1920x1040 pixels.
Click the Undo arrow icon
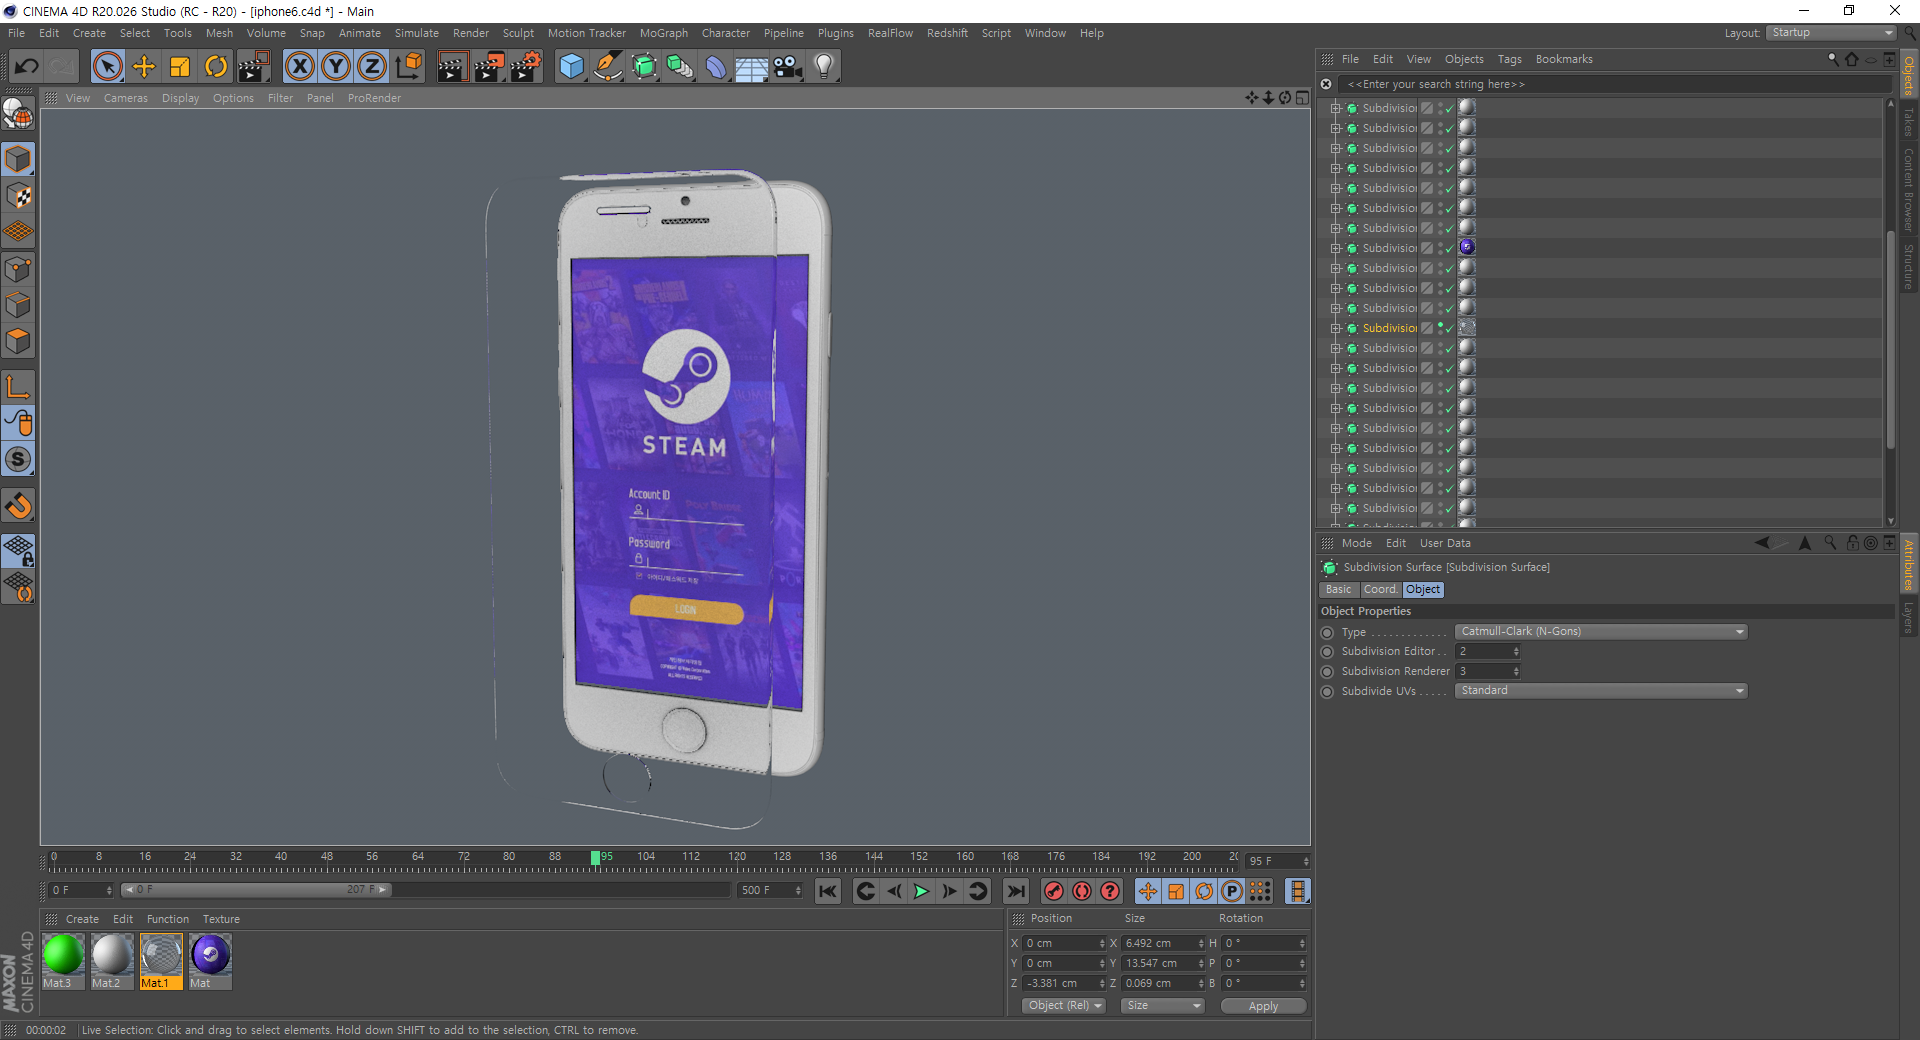(27, 67)
